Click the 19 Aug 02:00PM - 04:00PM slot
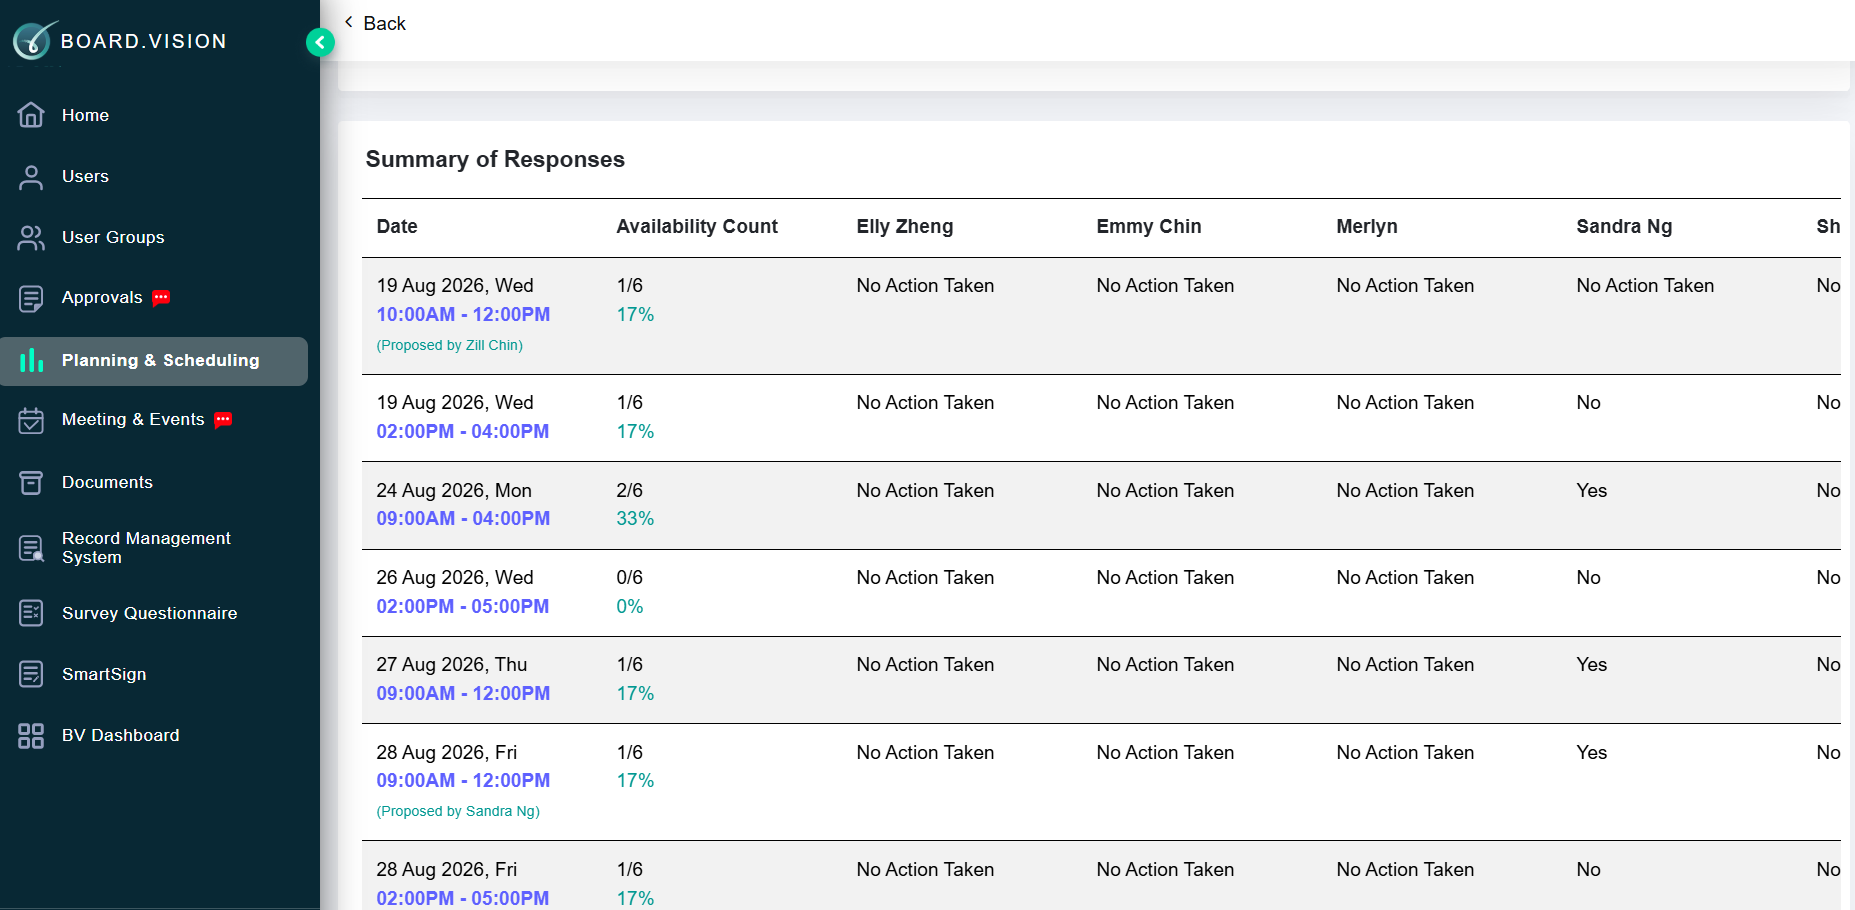Image resolution: width=1855 pixels, height=910 pixels. point(463,432)
